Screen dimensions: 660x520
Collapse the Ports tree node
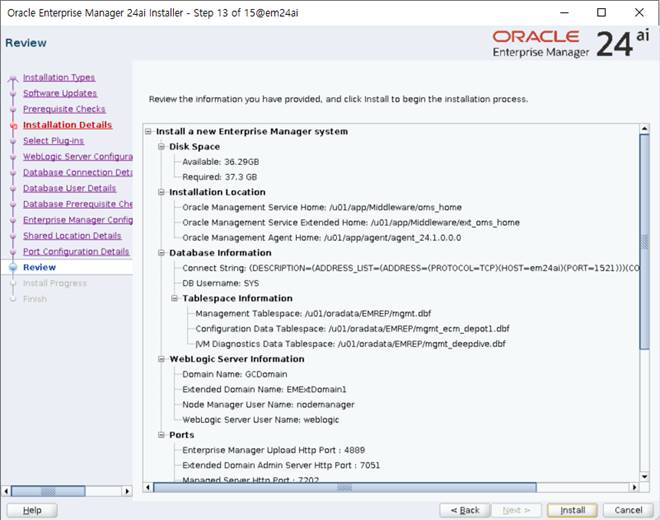pyautogui.click(x=161, y=435)
